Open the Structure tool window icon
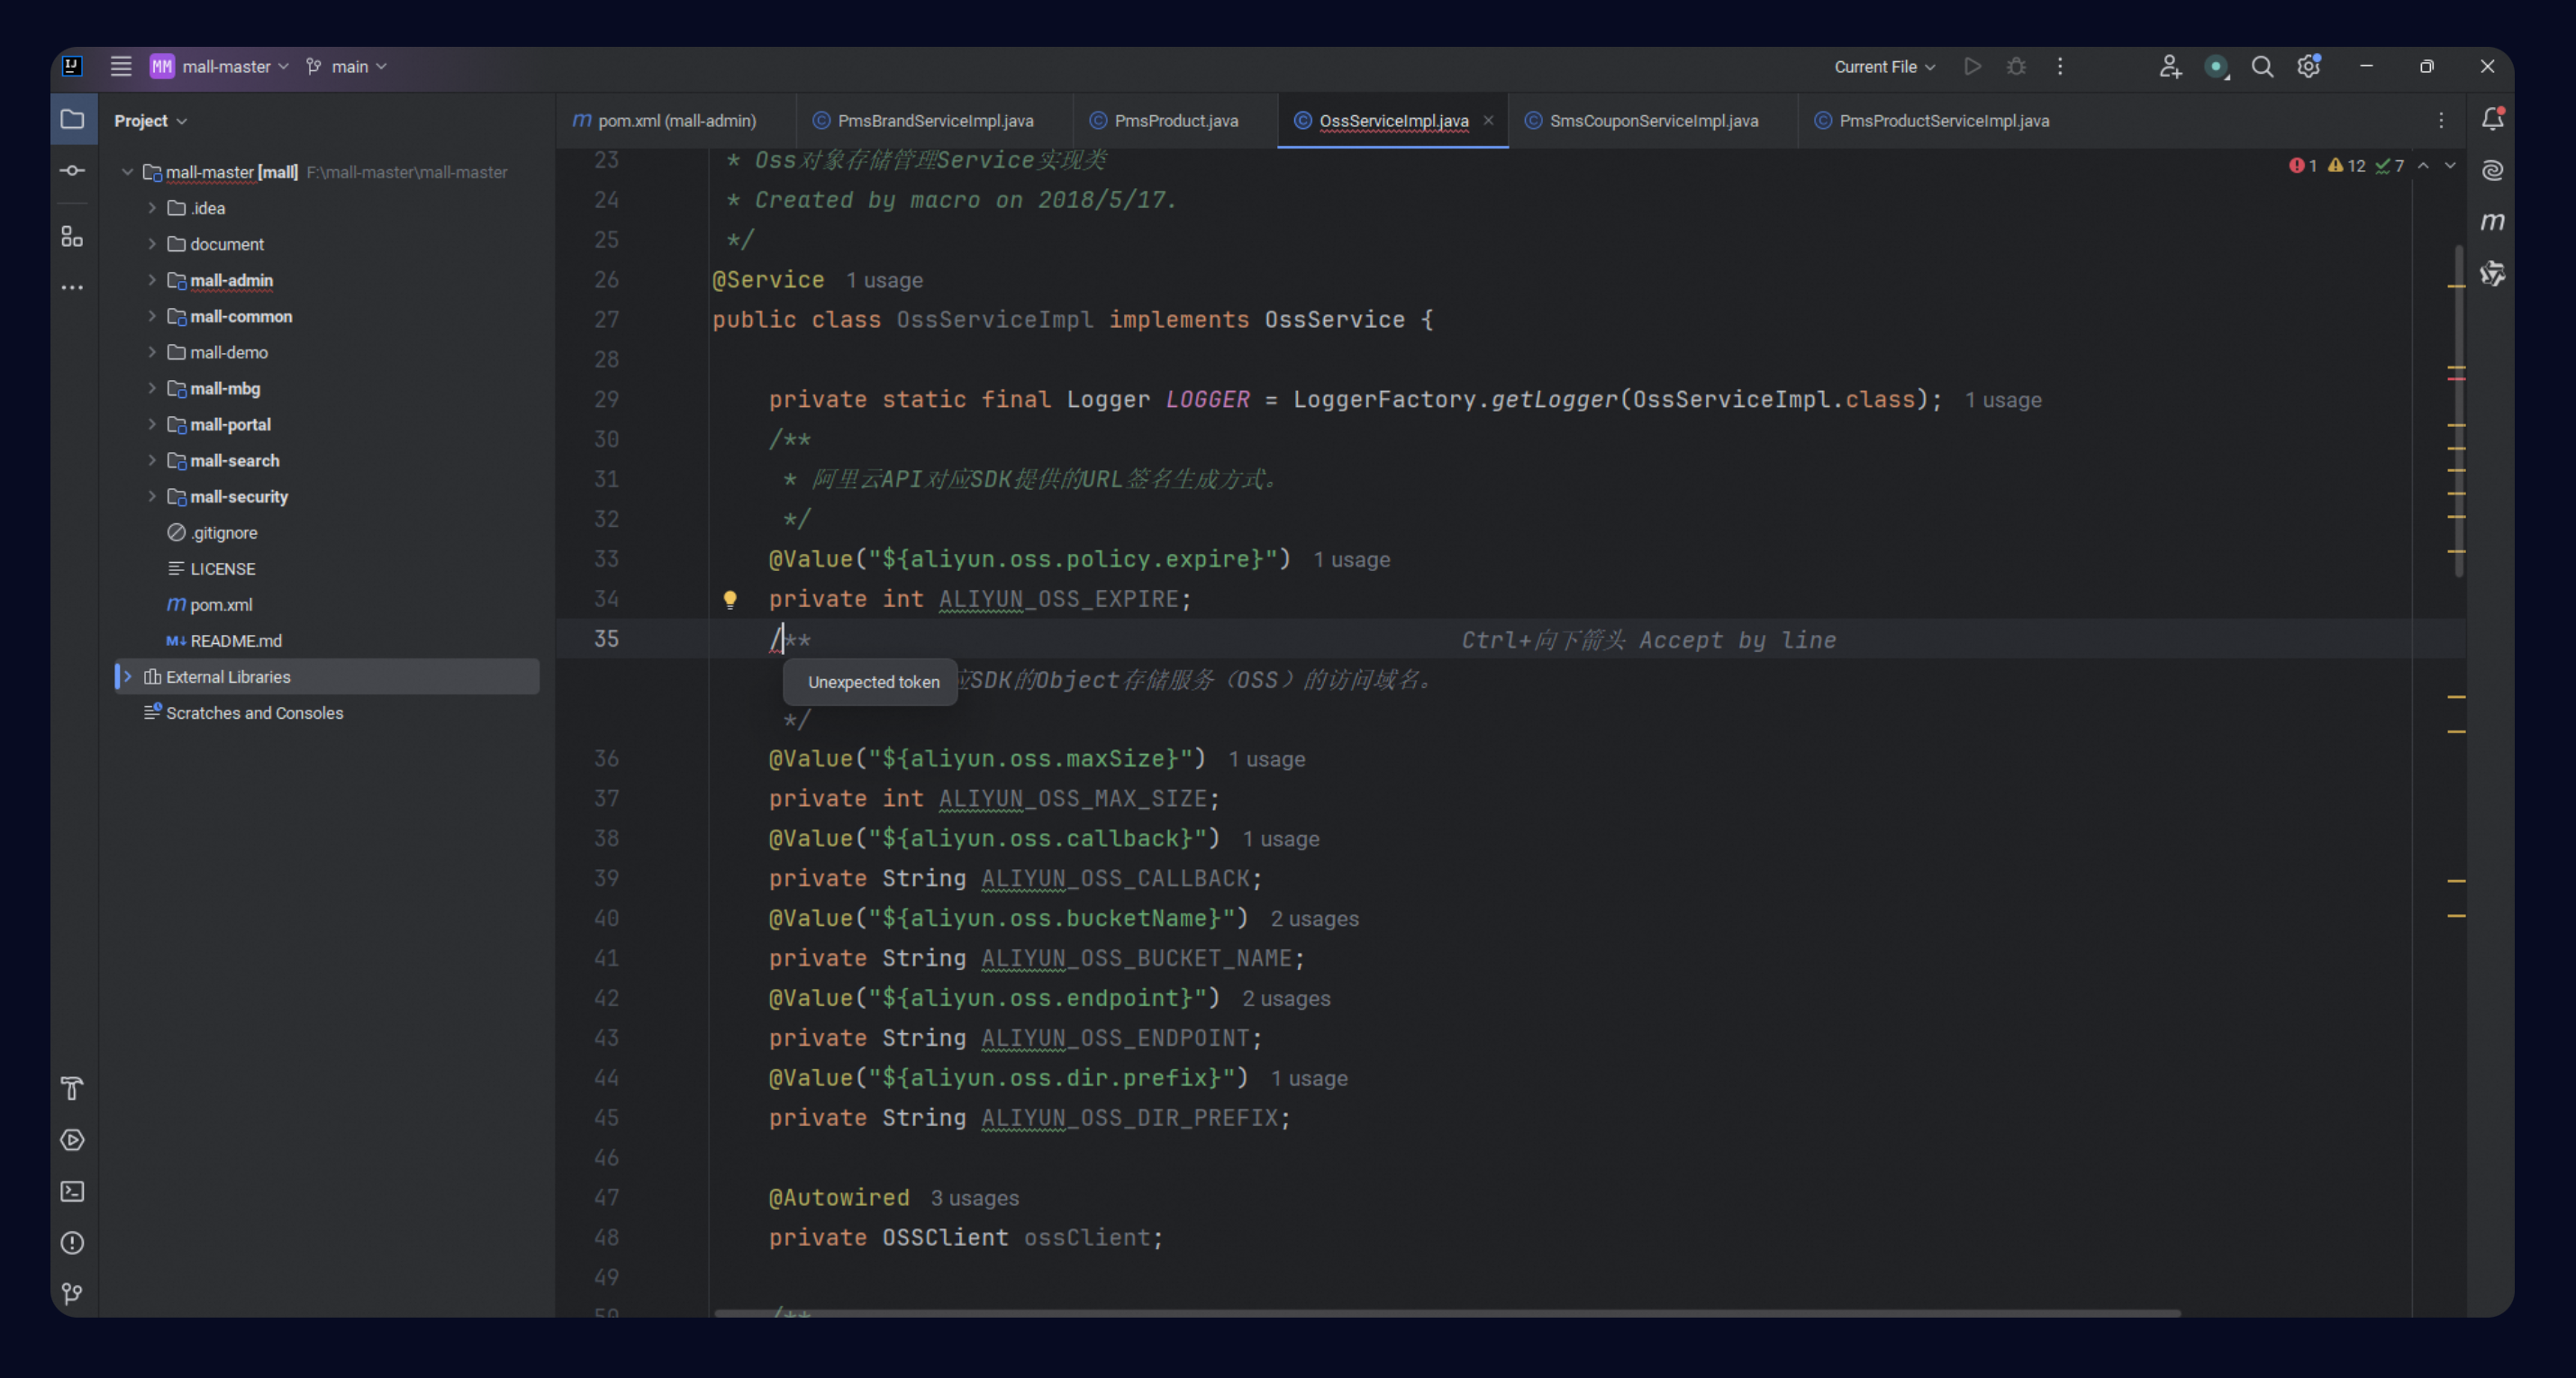The image size is (2576, 1378). (72, 237)
